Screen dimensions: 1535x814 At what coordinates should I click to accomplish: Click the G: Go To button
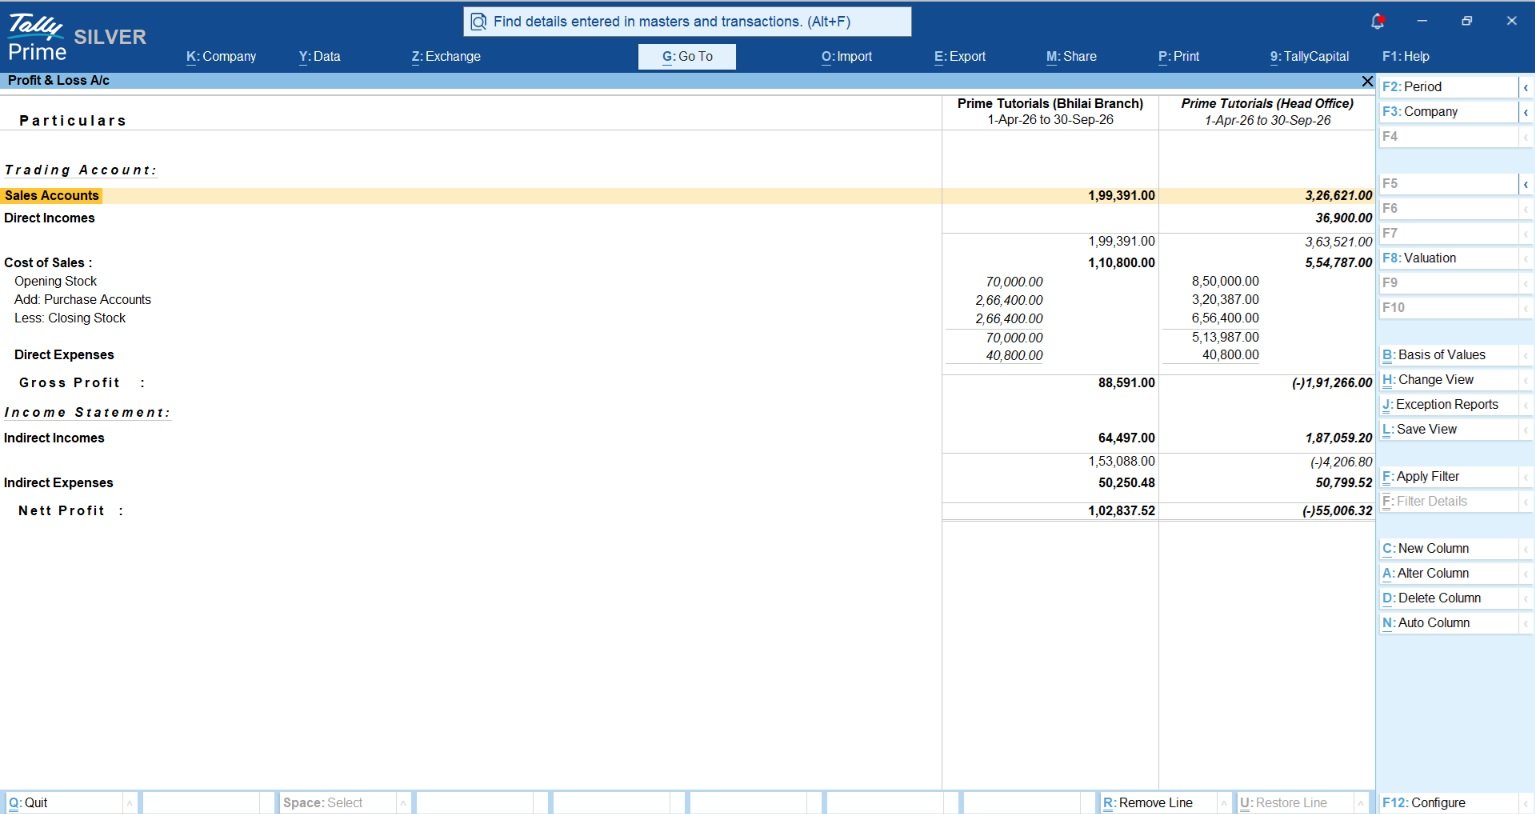[x=687, y=57]
